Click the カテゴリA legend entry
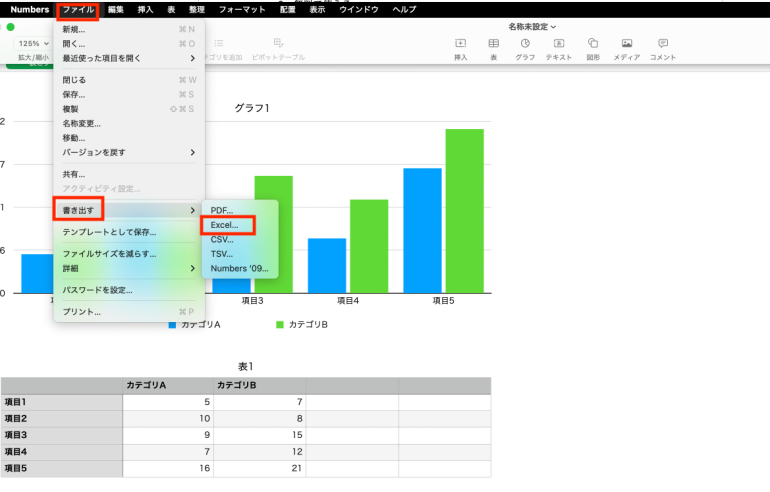 (x=194, y=325)
